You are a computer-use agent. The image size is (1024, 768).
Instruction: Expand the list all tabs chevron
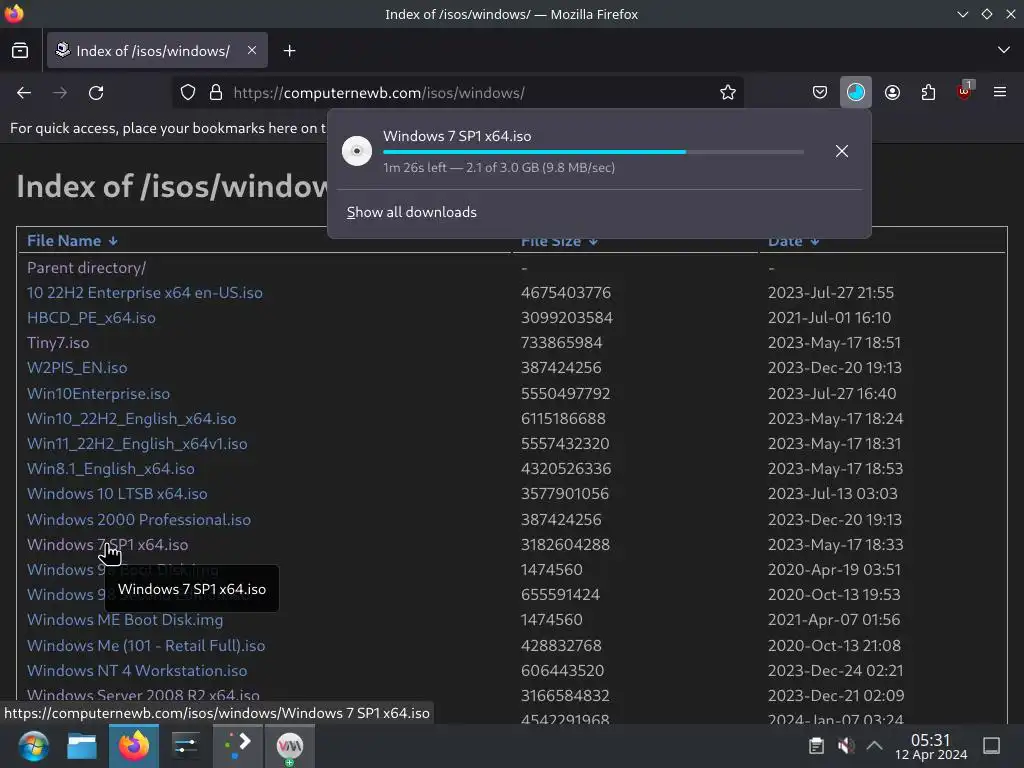point(1004,50)
